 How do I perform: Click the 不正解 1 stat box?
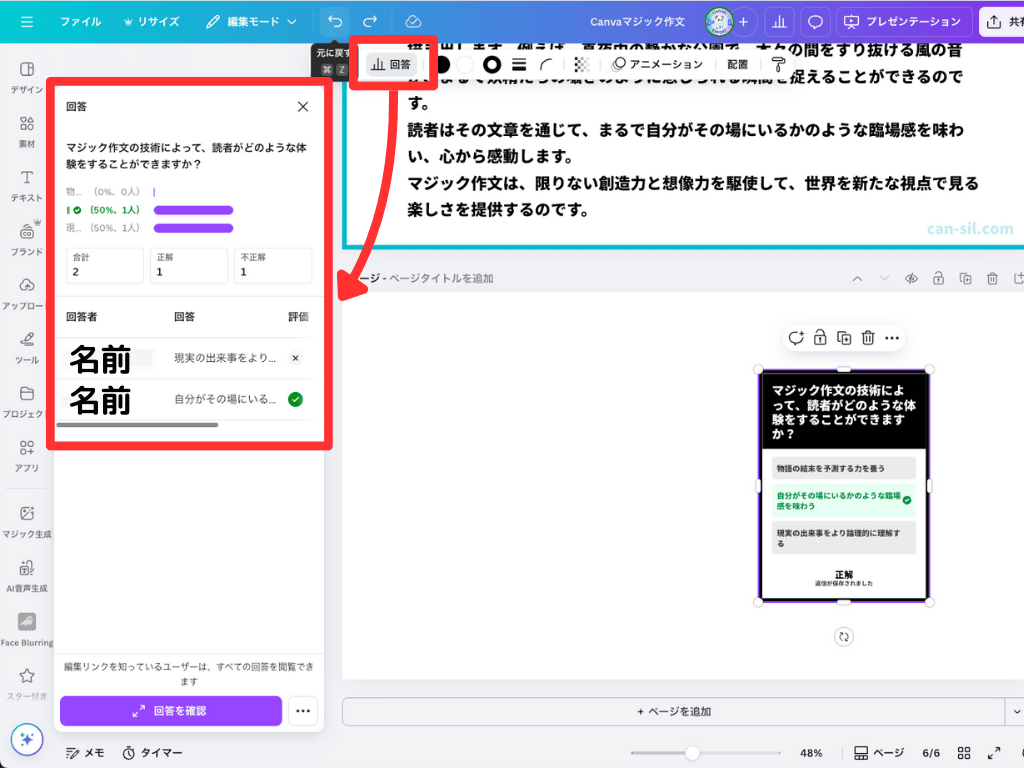pyautogui.click(x=273, y=265)
